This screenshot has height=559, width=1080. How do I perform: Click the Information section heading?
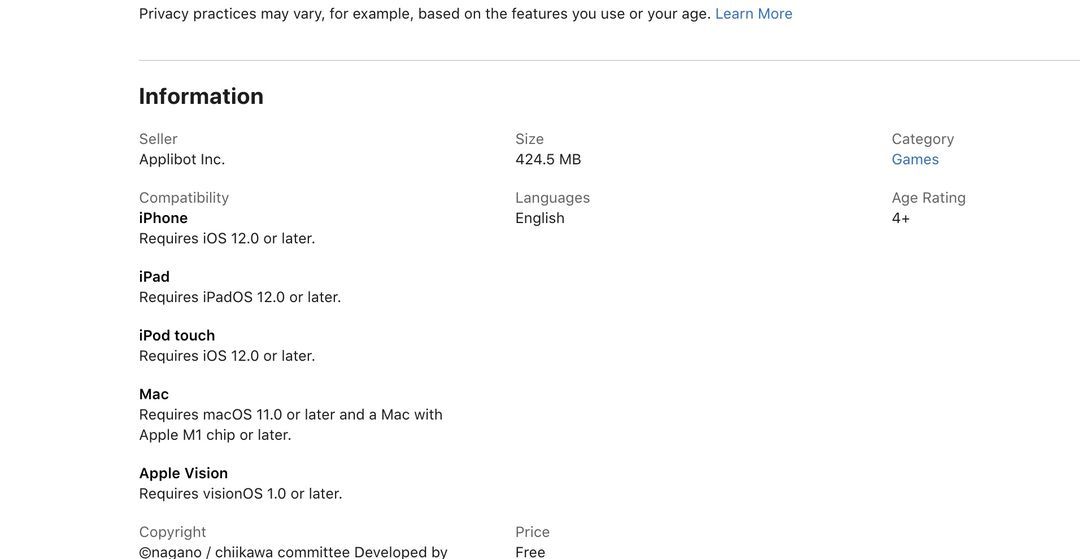[201, 96]
